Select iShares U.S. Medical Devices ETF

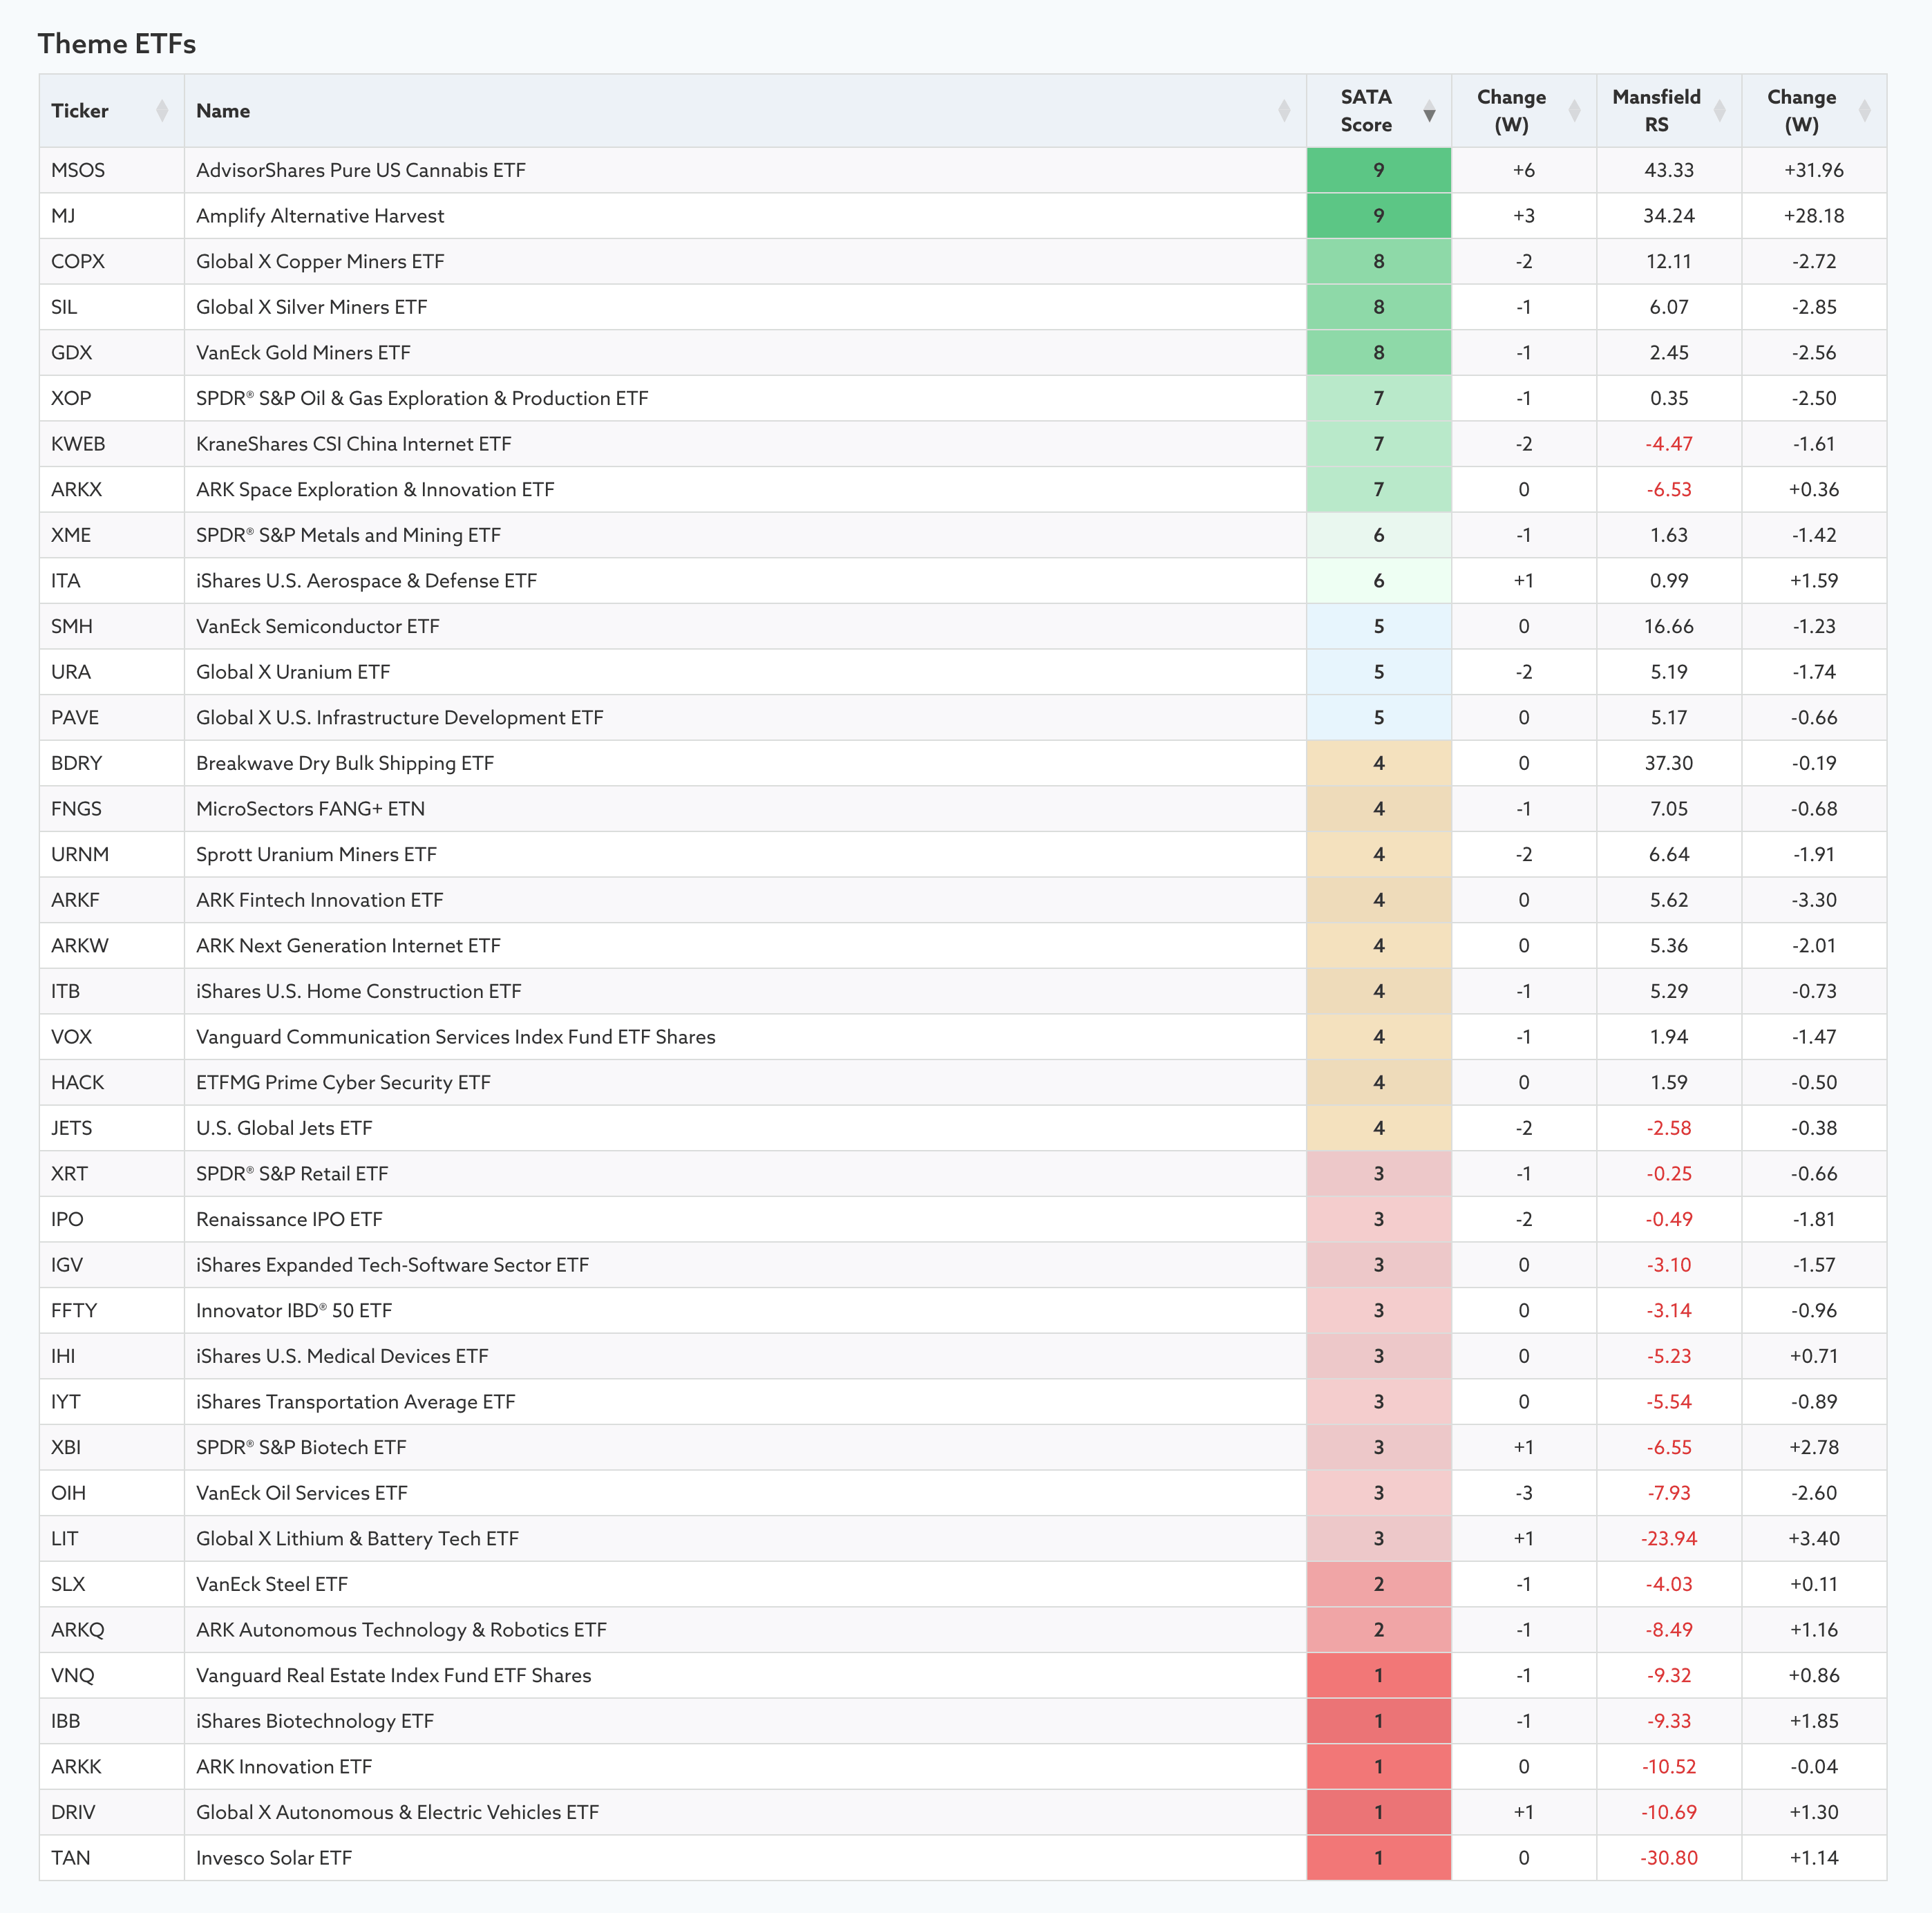pyautogui.click(x=342, y=1356)
